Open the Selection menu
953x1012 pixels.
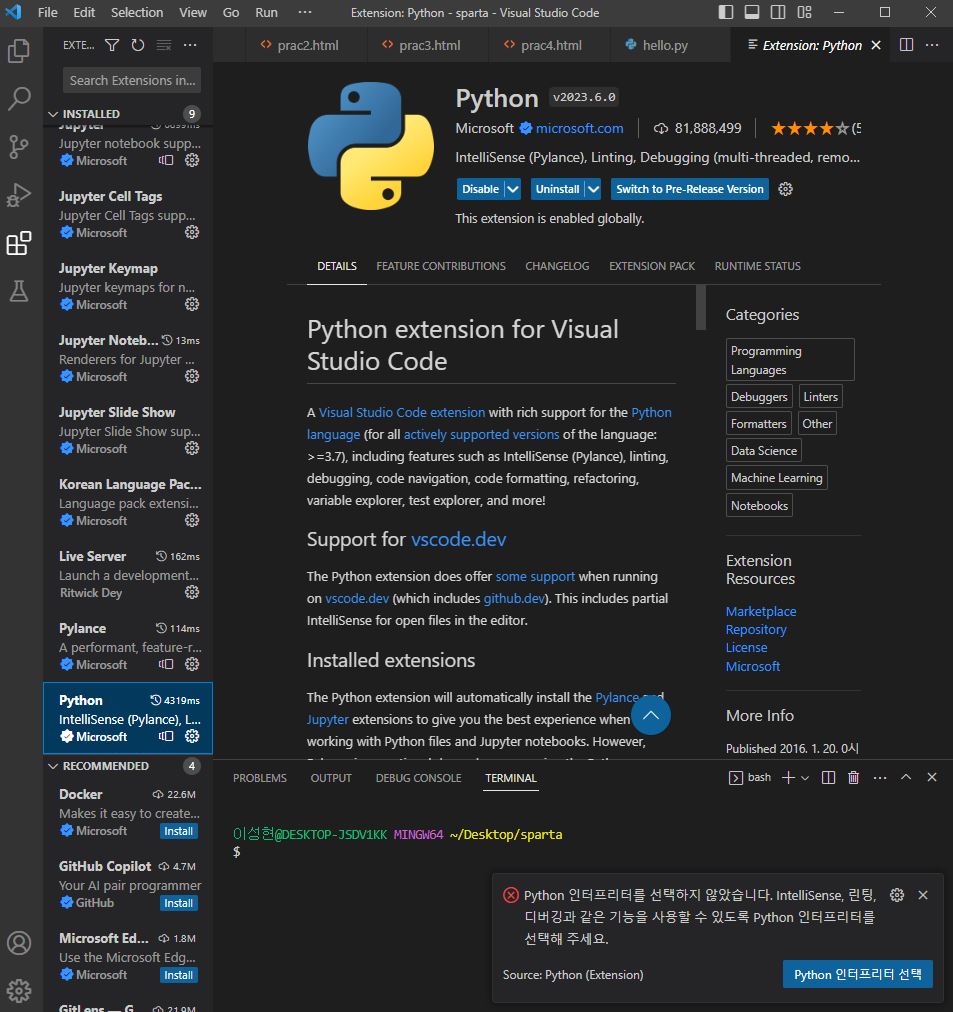click(137, 12)
